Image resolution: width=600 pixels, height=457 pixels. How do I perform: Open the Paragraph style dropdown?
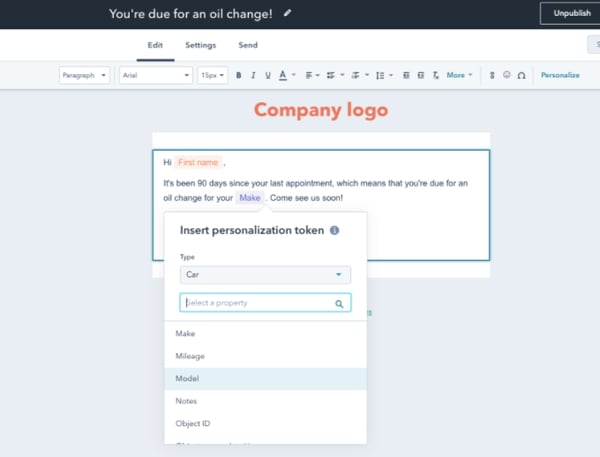(x=85, y=75)
